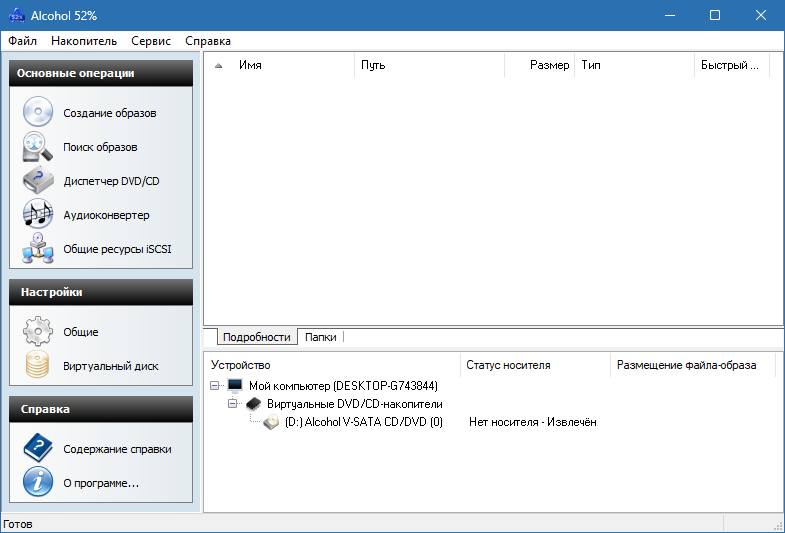
Task: Open the Сервис menu
Action: (x=151, y=41)
